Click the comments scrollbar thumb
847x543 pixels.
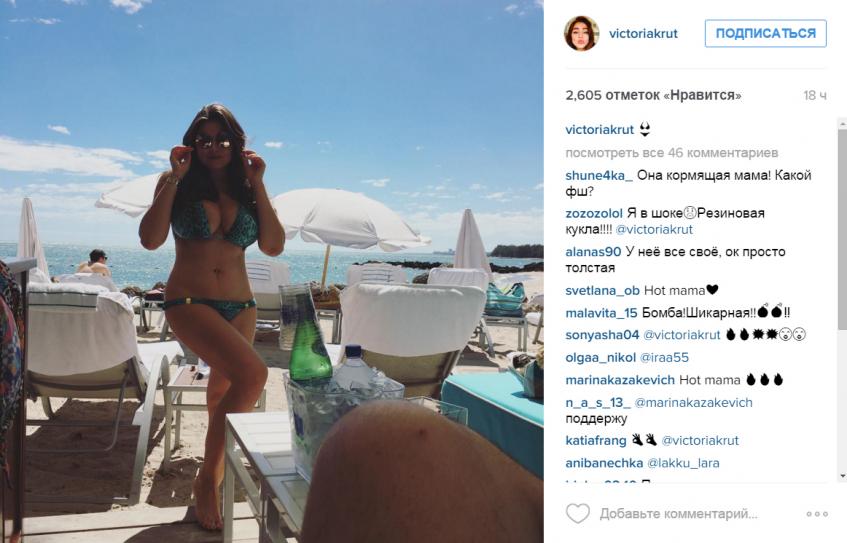pos(842,230)
